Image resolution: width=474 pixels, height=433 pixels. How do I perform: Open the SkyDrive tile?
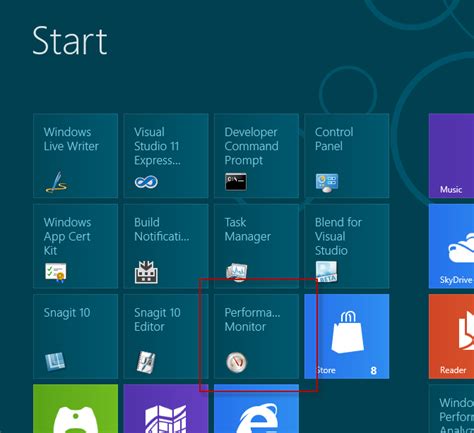click(x=451, y=246)
